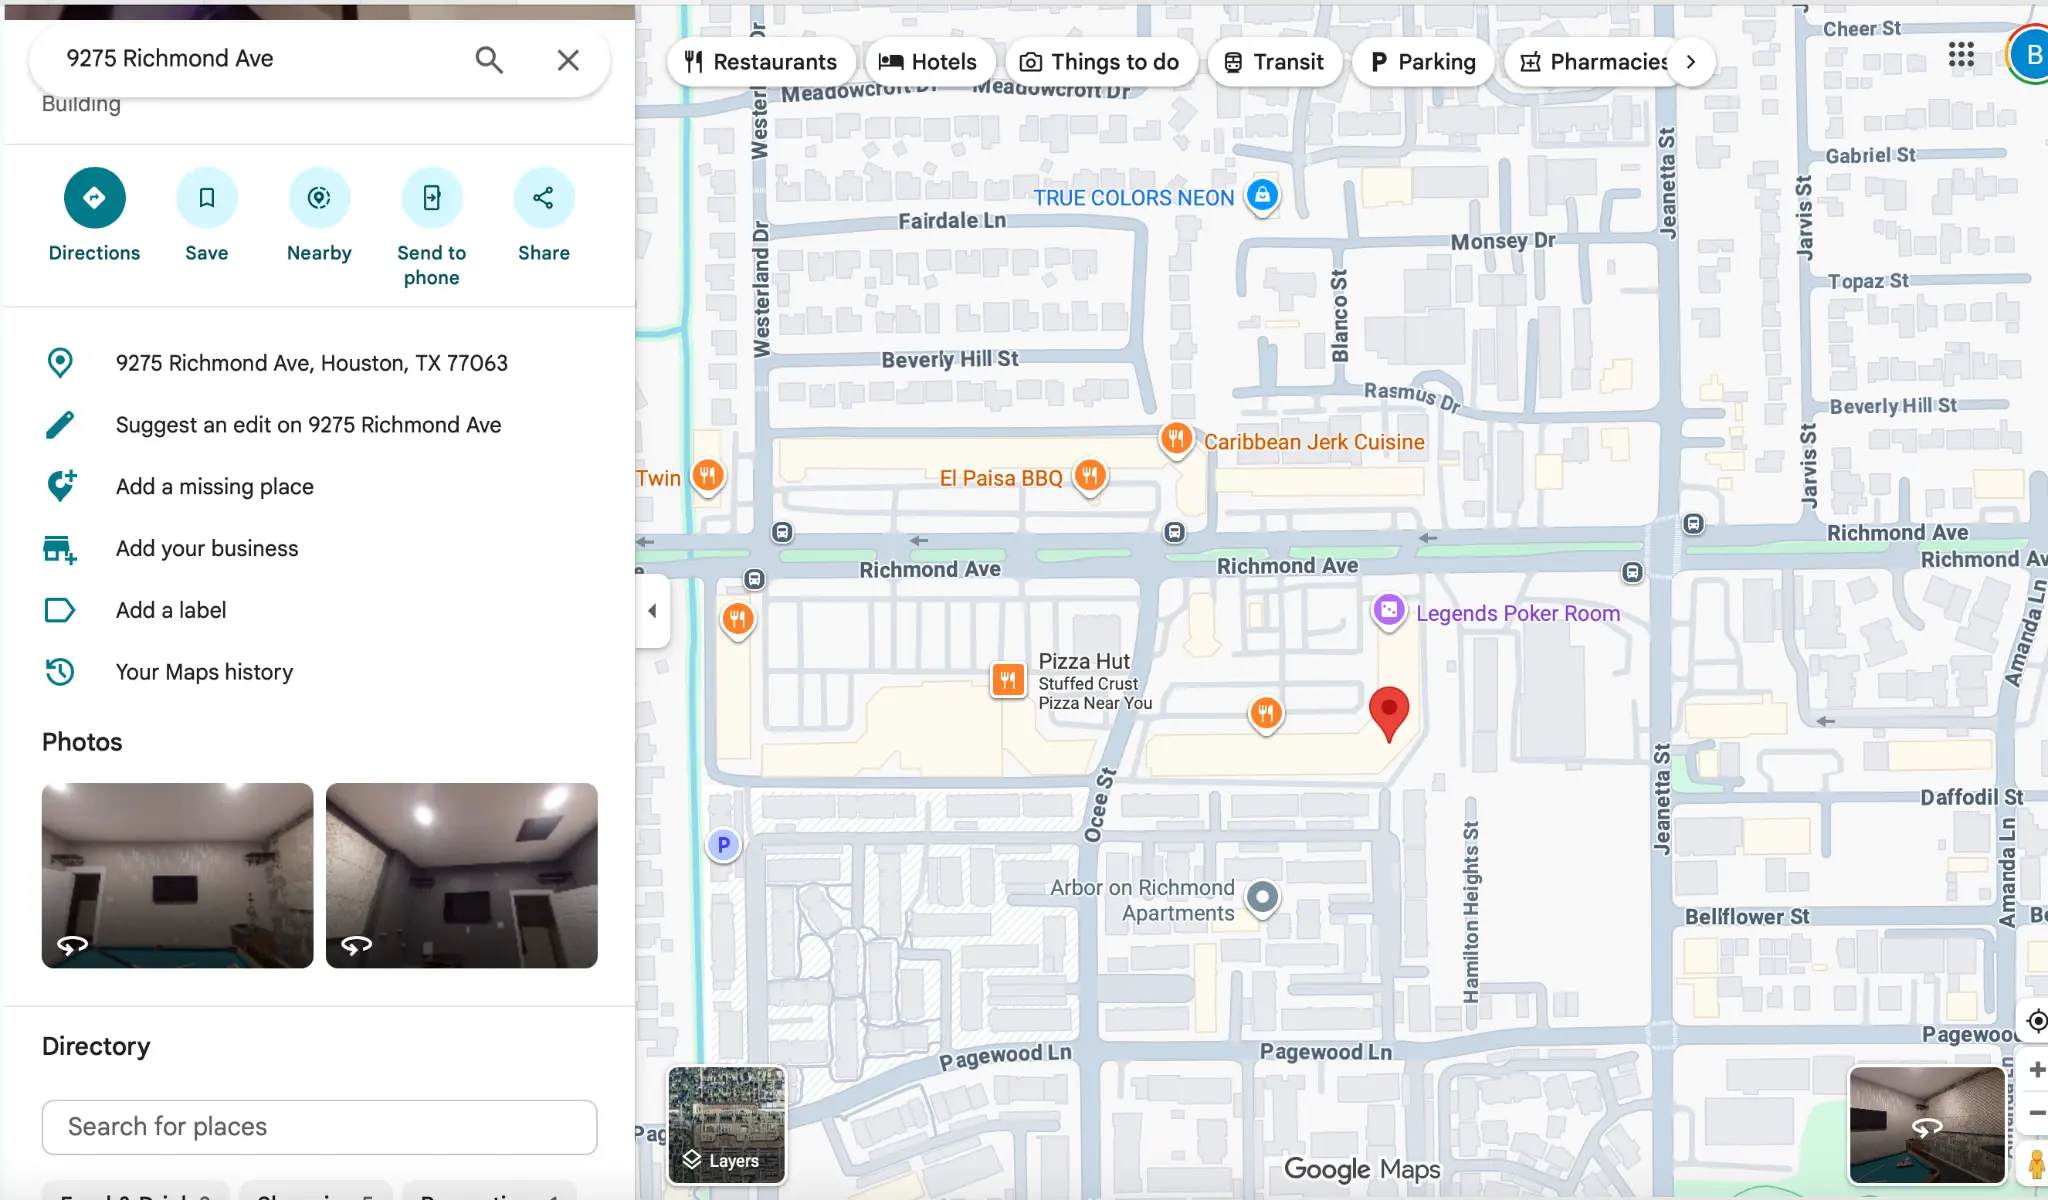
Task: Select the Twin restaurant marker
Action: click(708, 476)
